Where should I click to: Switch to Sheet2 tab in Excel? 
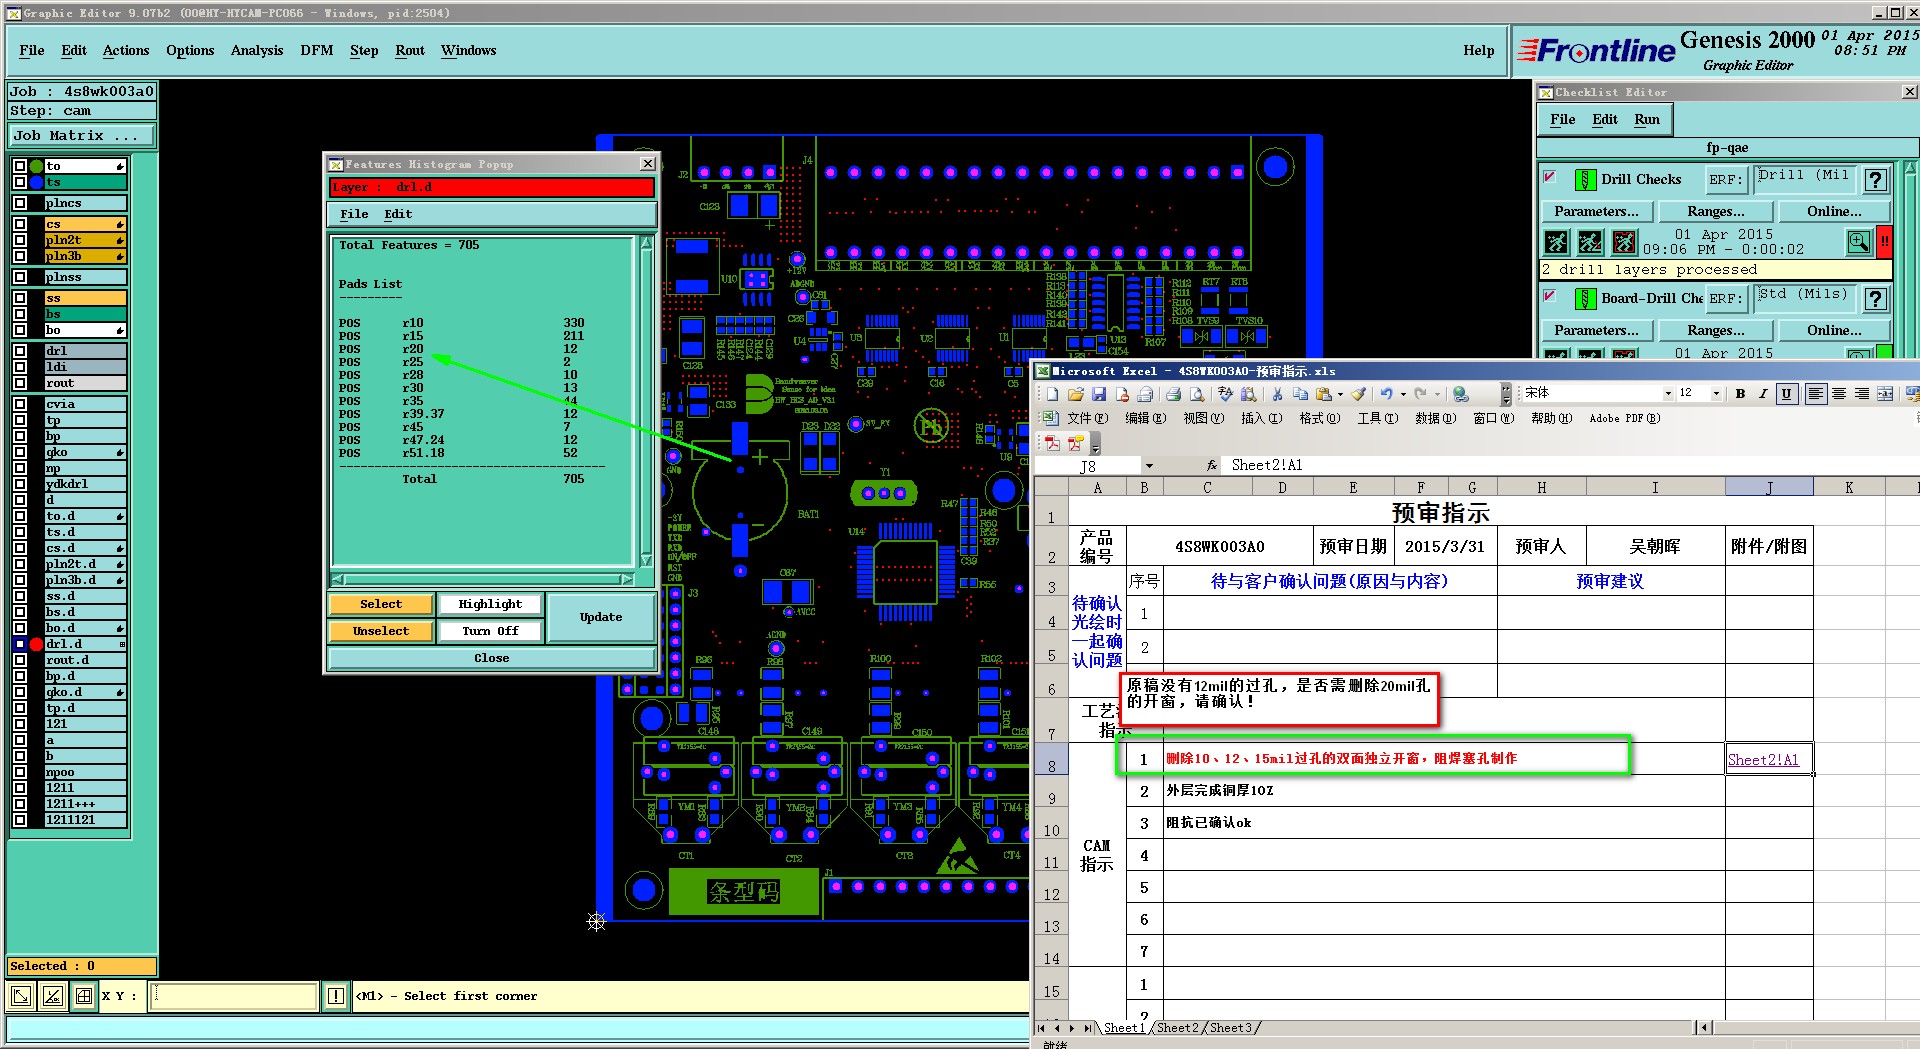pos(1177,1028)
